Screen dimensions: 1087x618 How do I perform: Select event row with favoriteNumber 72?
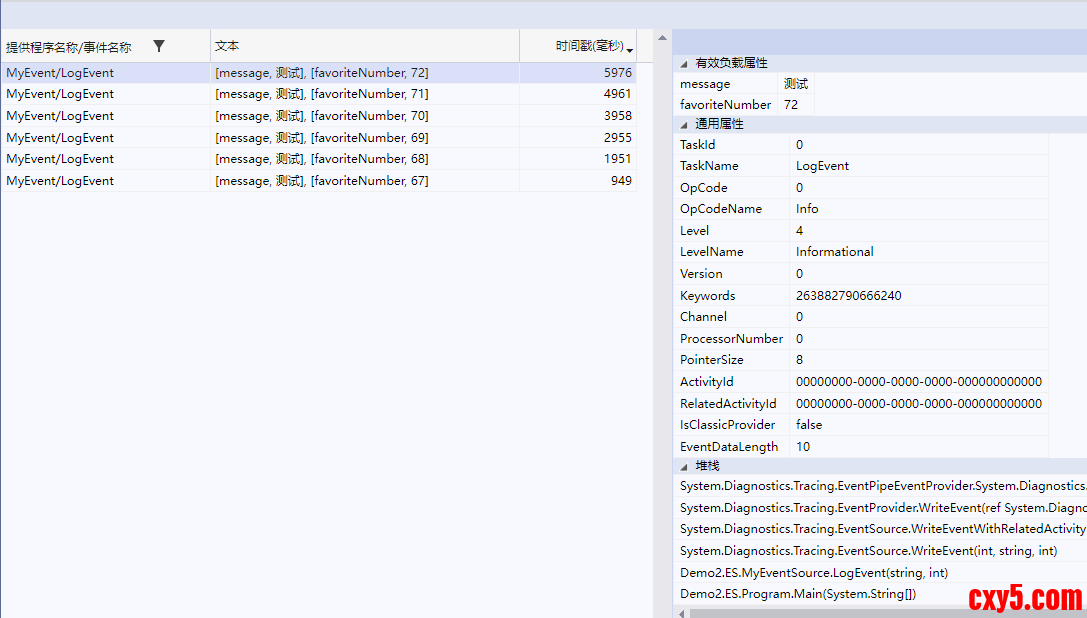click(x=318, y=73)
